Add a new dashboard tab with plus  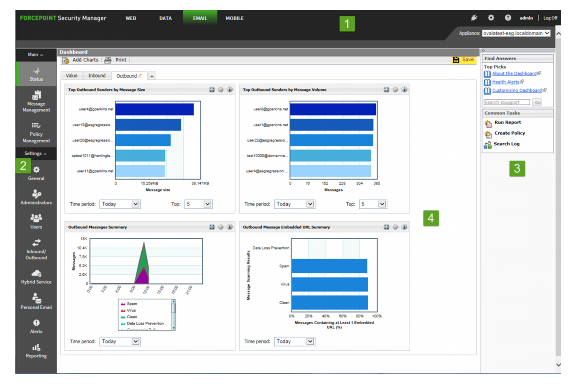[152, 76]
